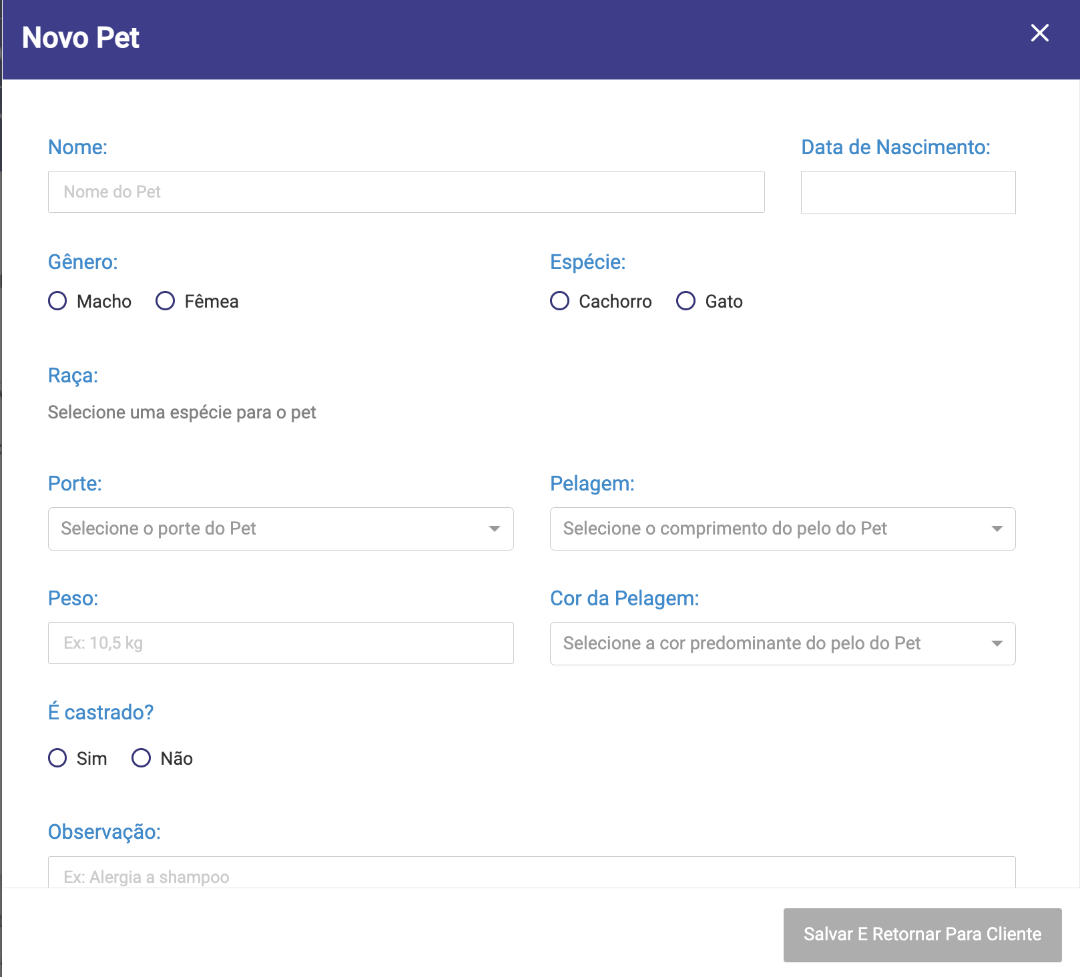Screen dimensions: 1080x977
Task: Open the 'Selecione o porte do Pet' dropdown
Action: 270,529
